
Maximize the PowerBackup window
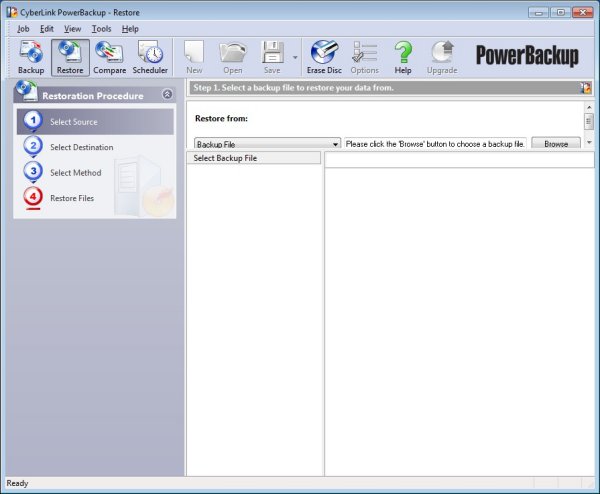point(560,12)
